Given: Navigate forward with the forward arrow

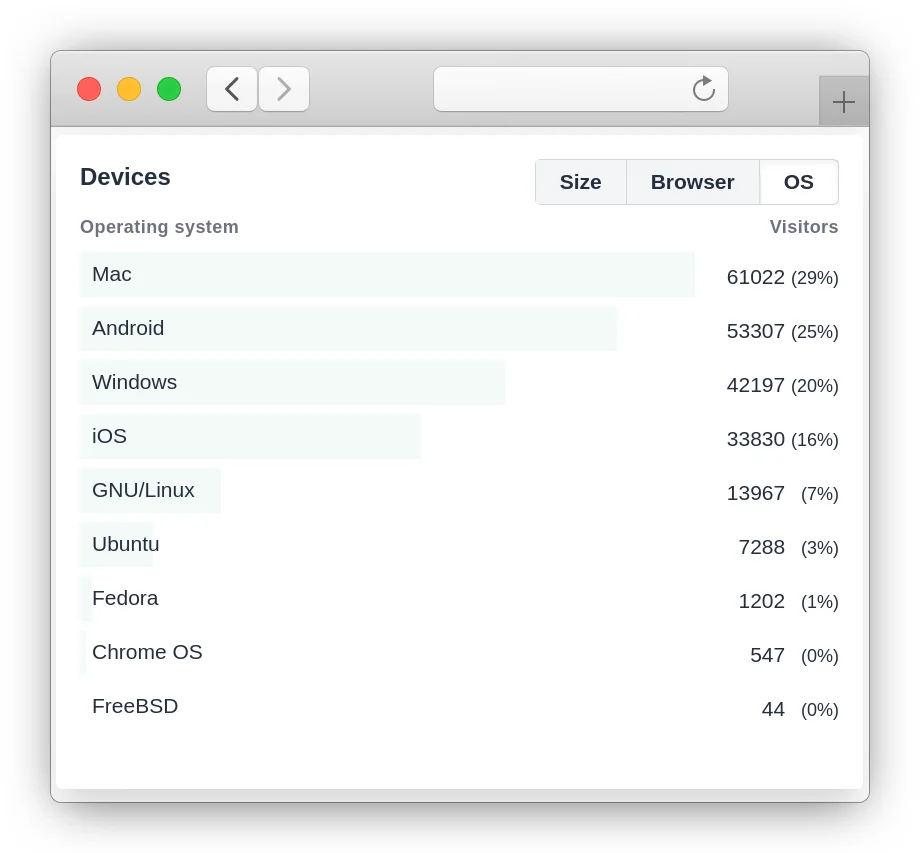Looking at the screenshot, I should [x=284, y=89].
